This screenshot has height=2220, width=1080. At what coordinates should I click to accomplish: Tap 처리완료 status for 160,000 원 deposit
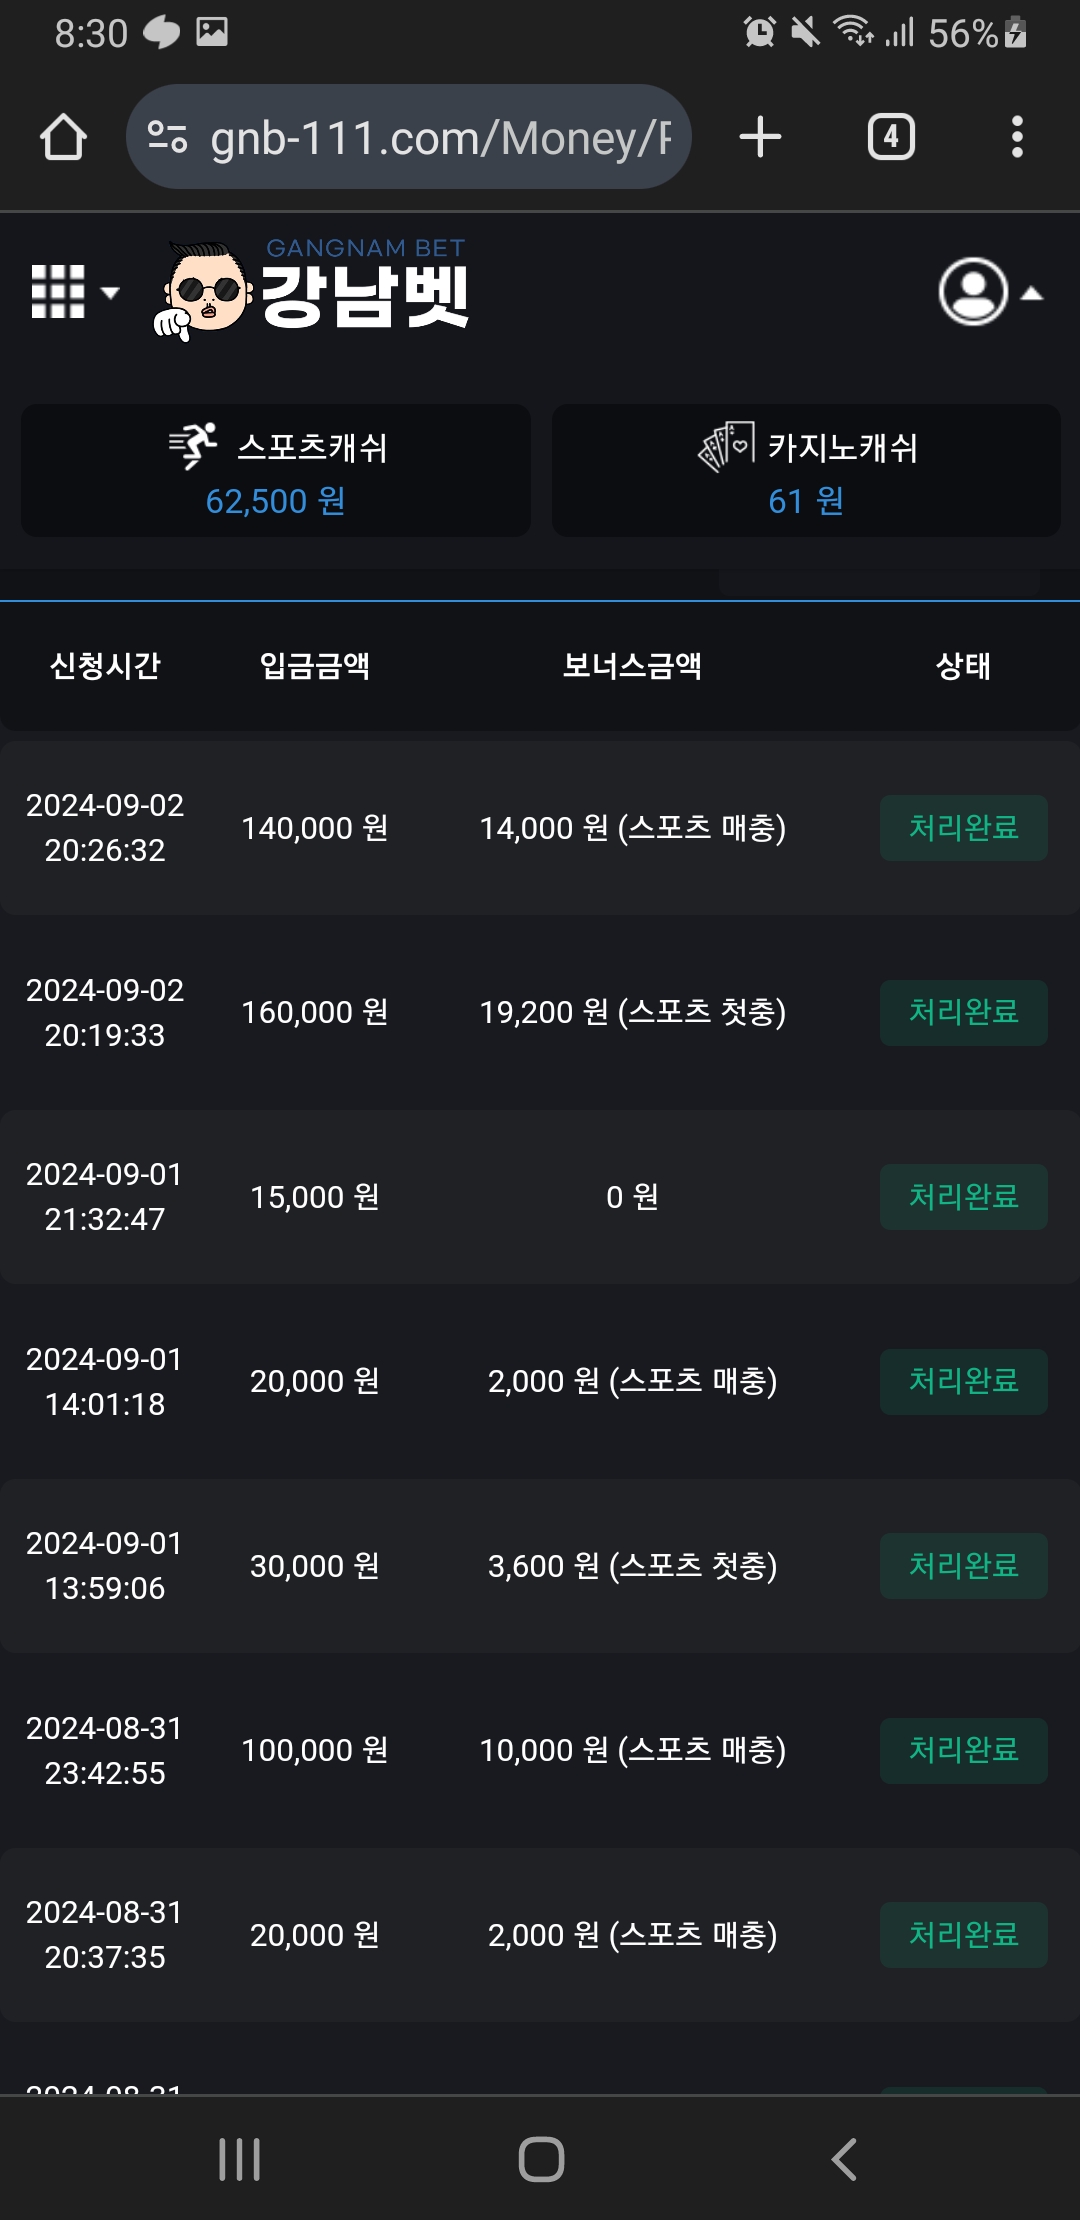coord(963,1013)
